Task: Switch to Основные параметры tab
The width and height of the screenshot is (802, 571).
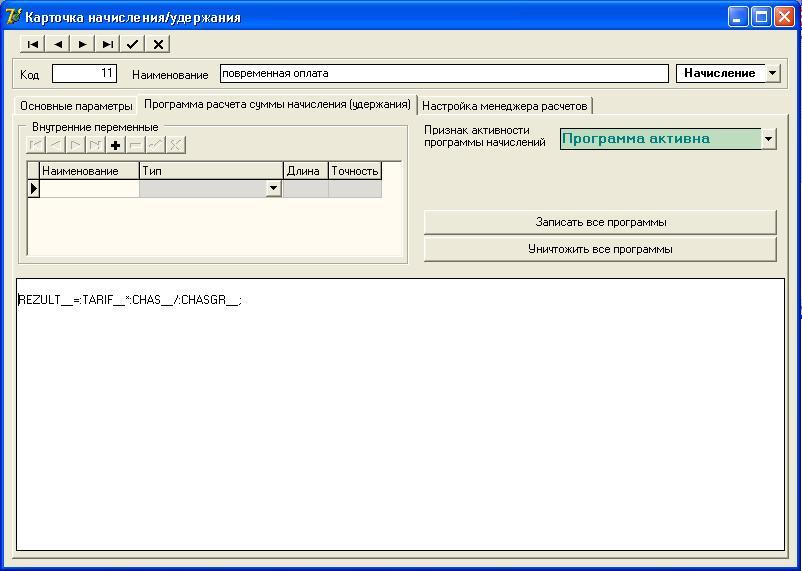Action: [x=76, y=106]
